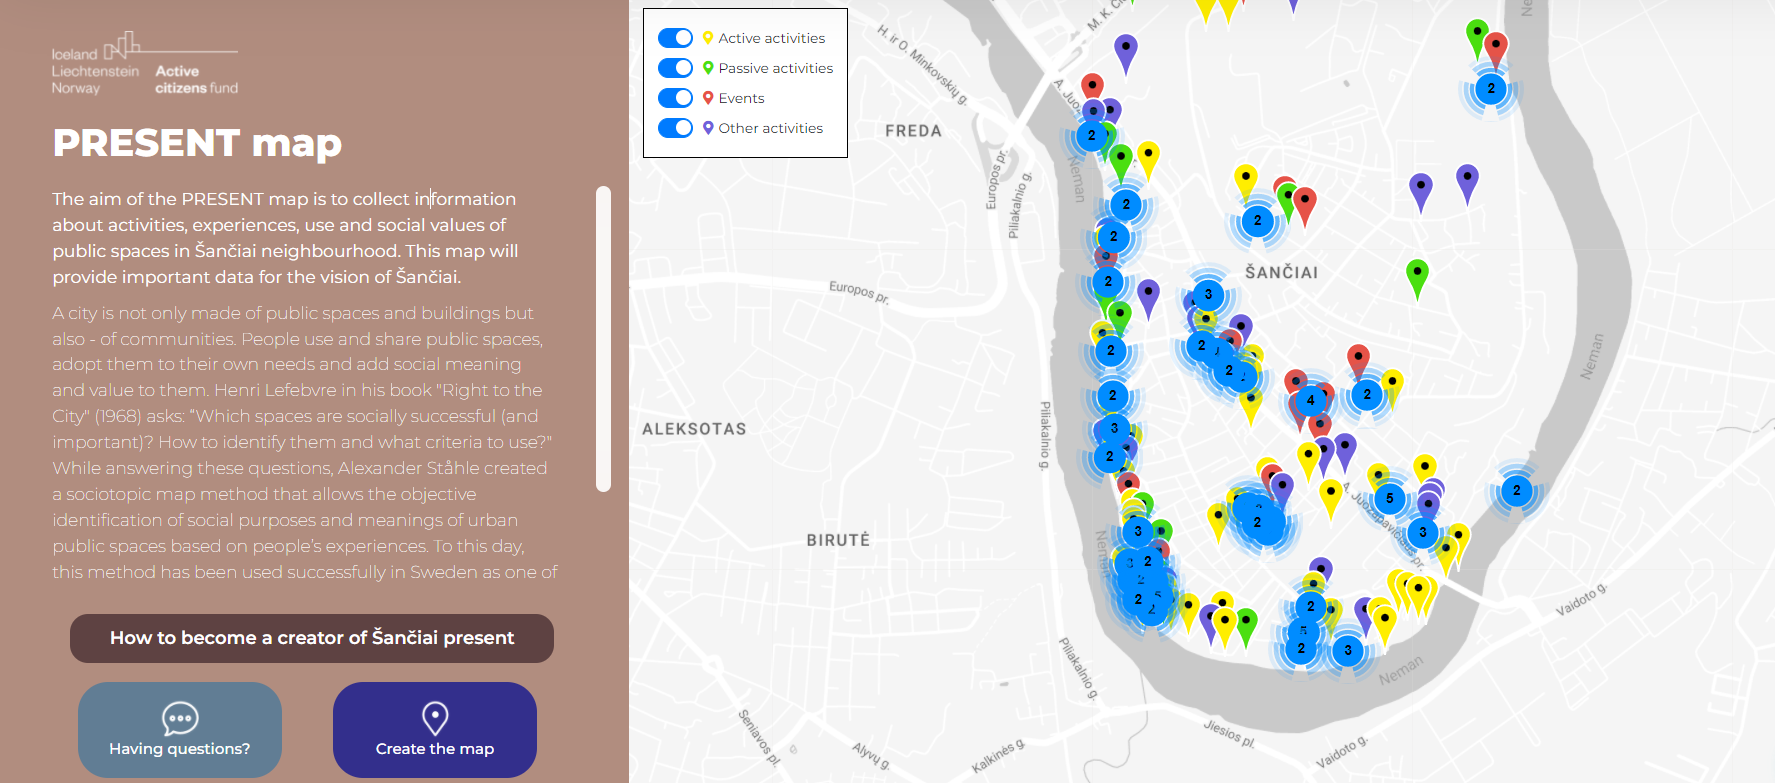
Task: Click the PRESENT map heading
Action: point(197,143)
